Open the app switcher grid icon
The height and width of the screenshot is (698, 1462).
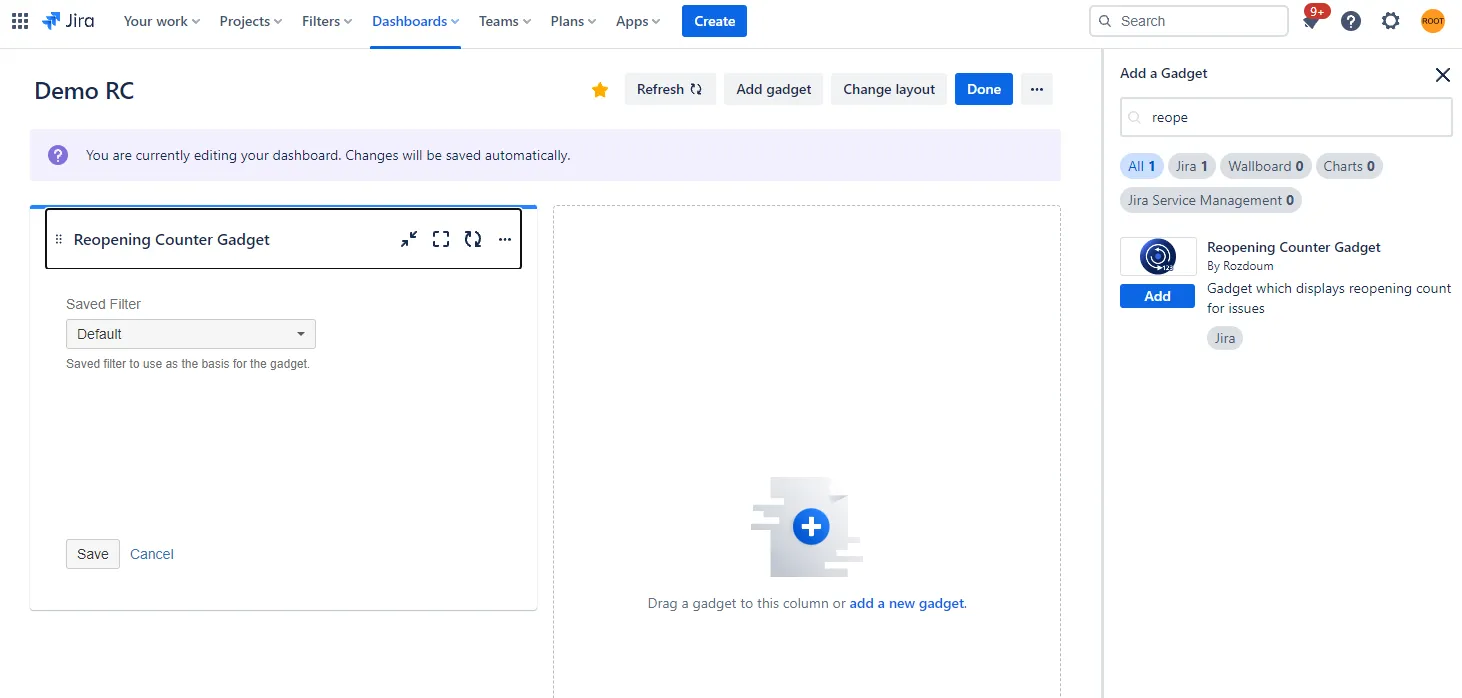[20, 21]
